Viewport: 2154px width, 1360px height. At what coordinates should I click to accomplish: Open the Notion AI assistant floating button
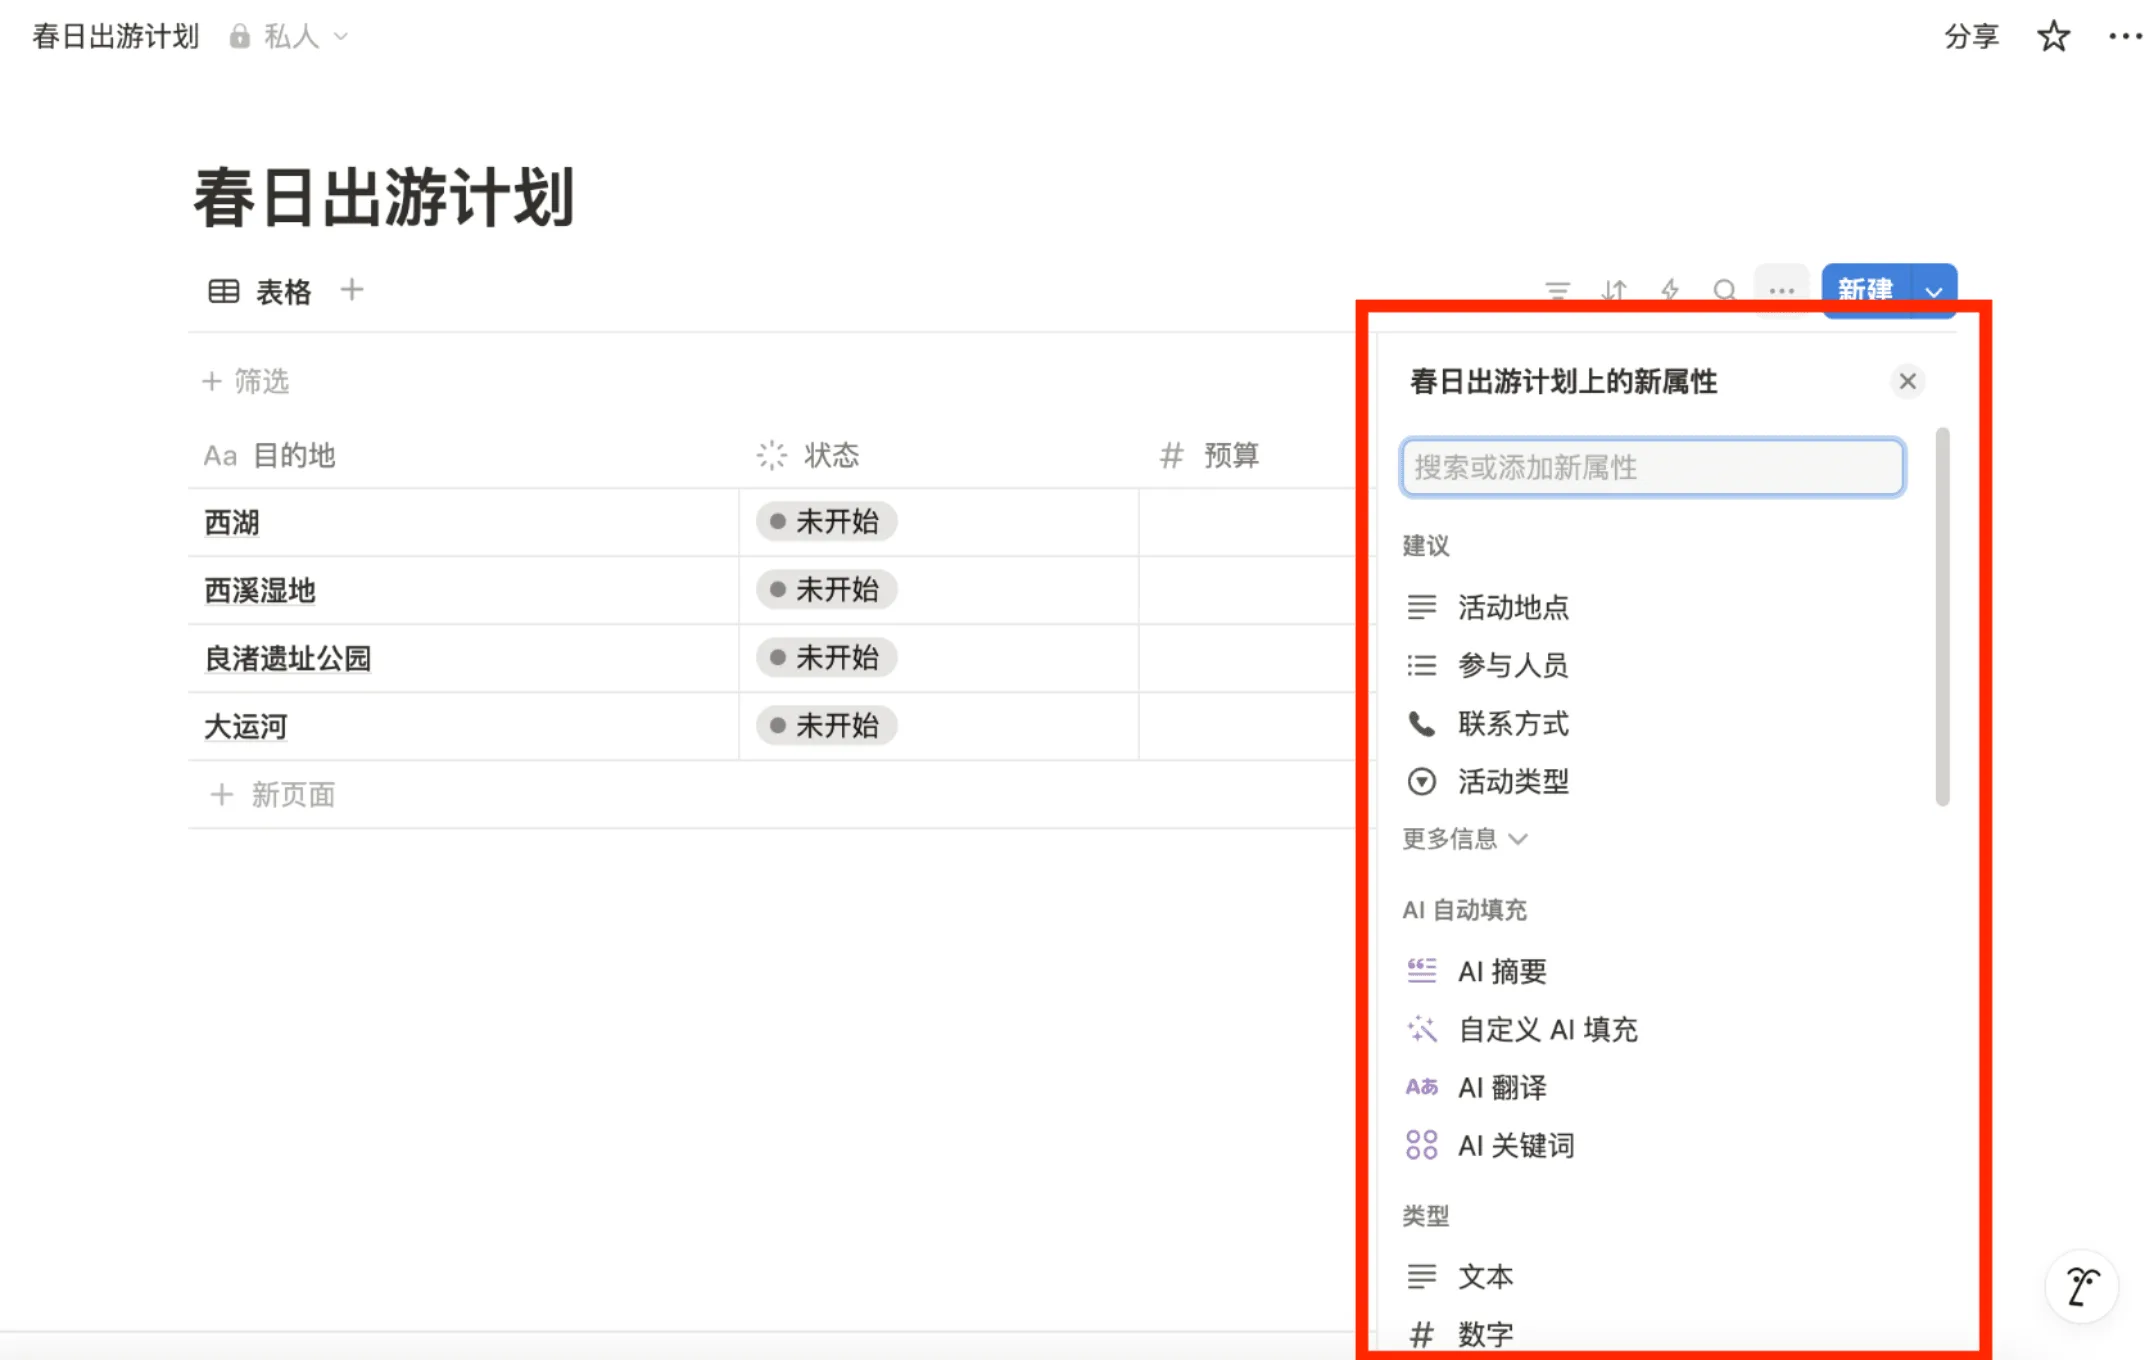click(2083, 1287)
